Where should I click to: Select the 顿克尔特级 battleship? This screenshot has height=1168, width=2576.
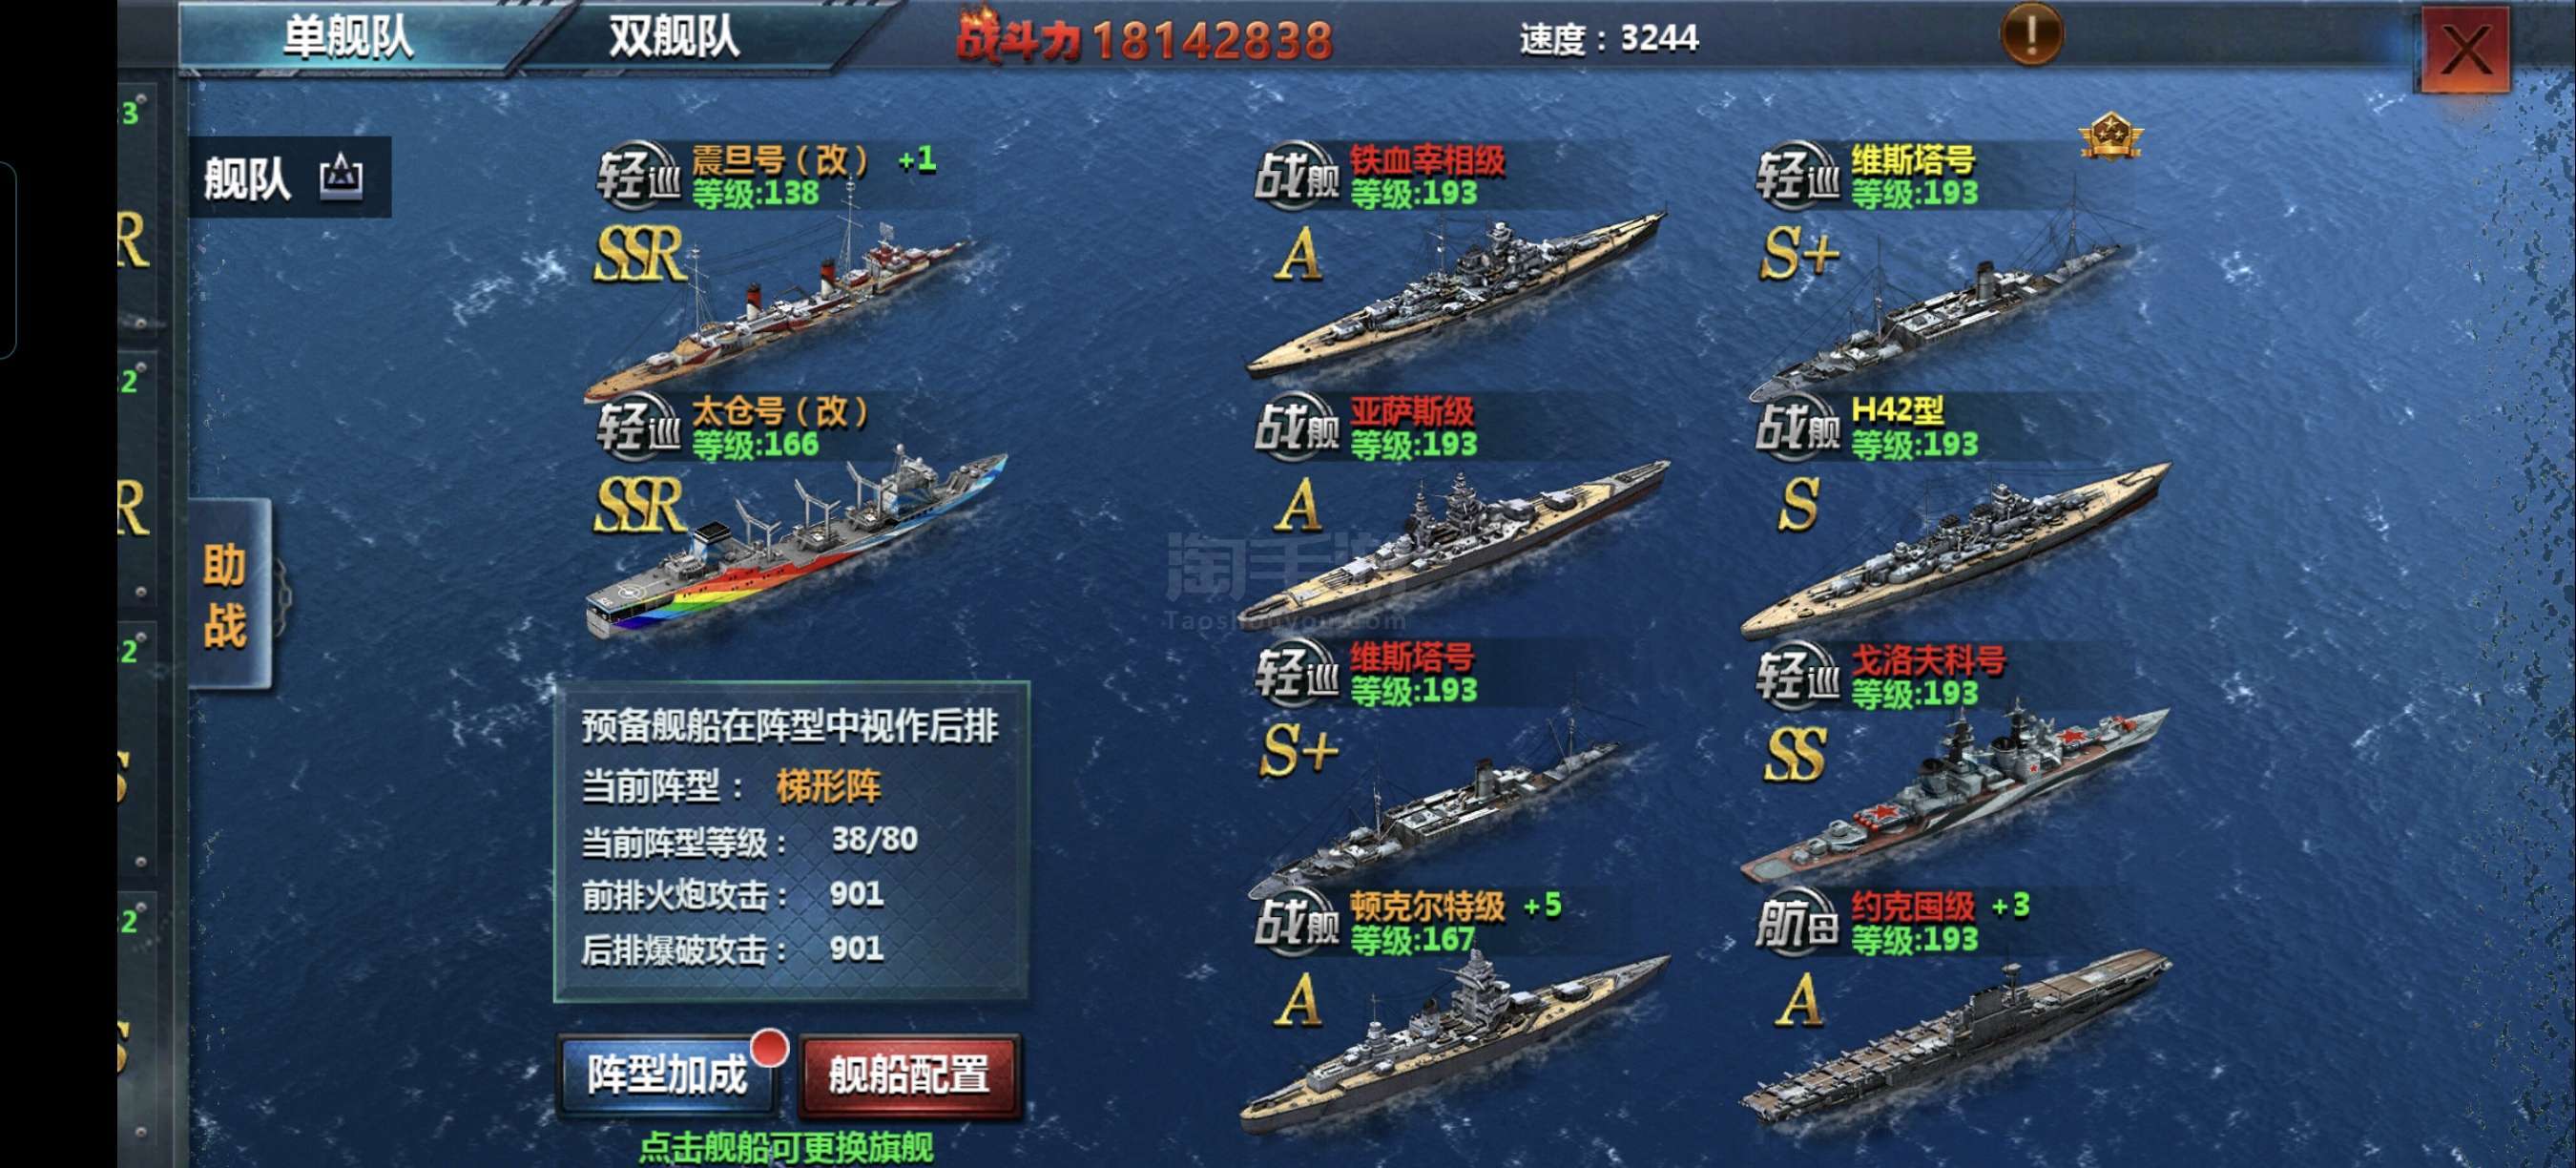click(1457, 1040)
